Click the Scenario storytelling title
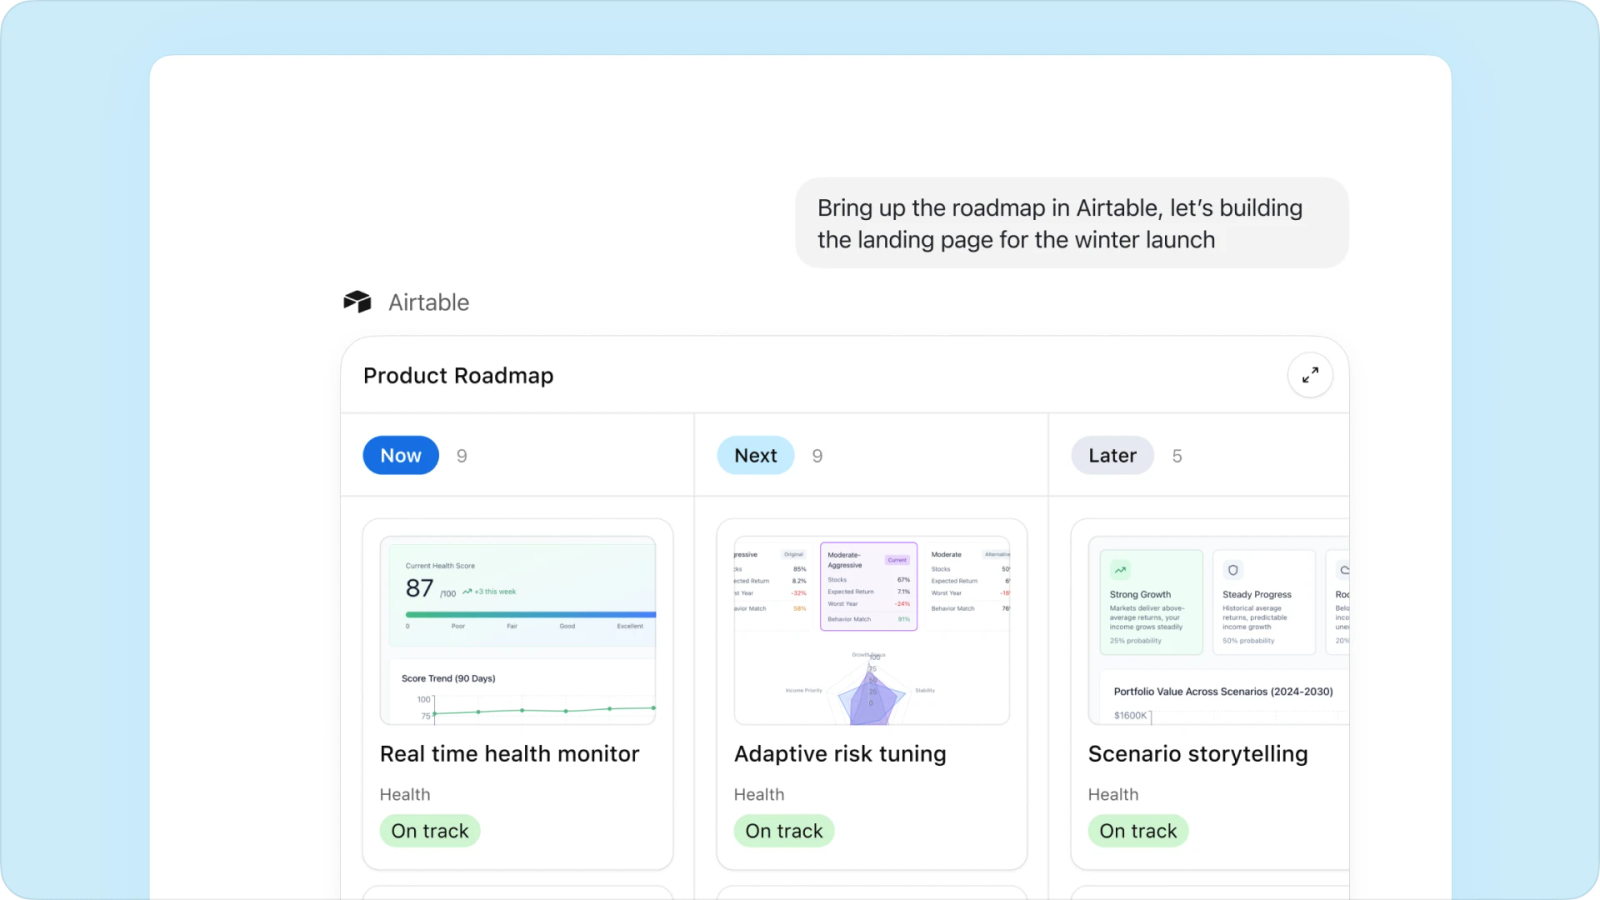Viewport: 1600px width, 900px height. click(x=1198, y=754)
